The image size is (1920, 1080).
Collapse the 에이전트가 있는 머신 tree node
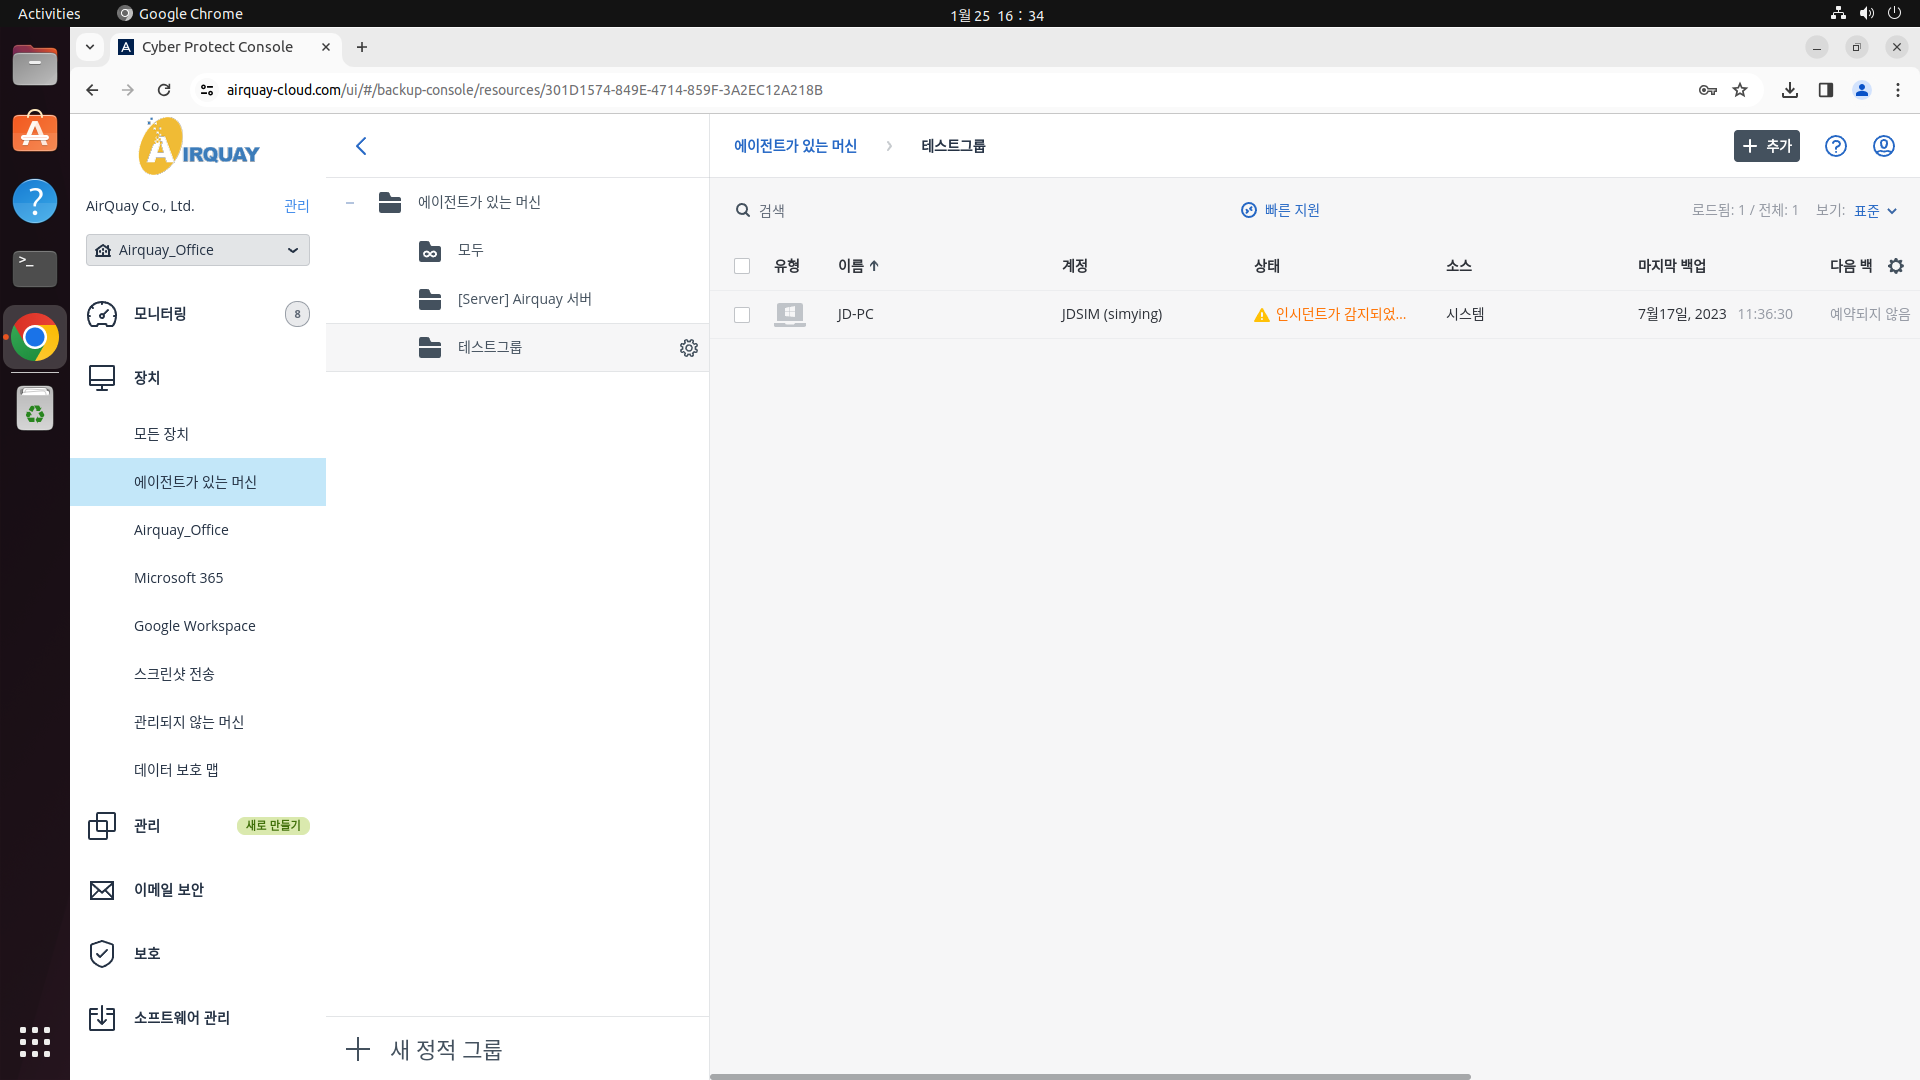pyautogui.click(x=350, y=203)
